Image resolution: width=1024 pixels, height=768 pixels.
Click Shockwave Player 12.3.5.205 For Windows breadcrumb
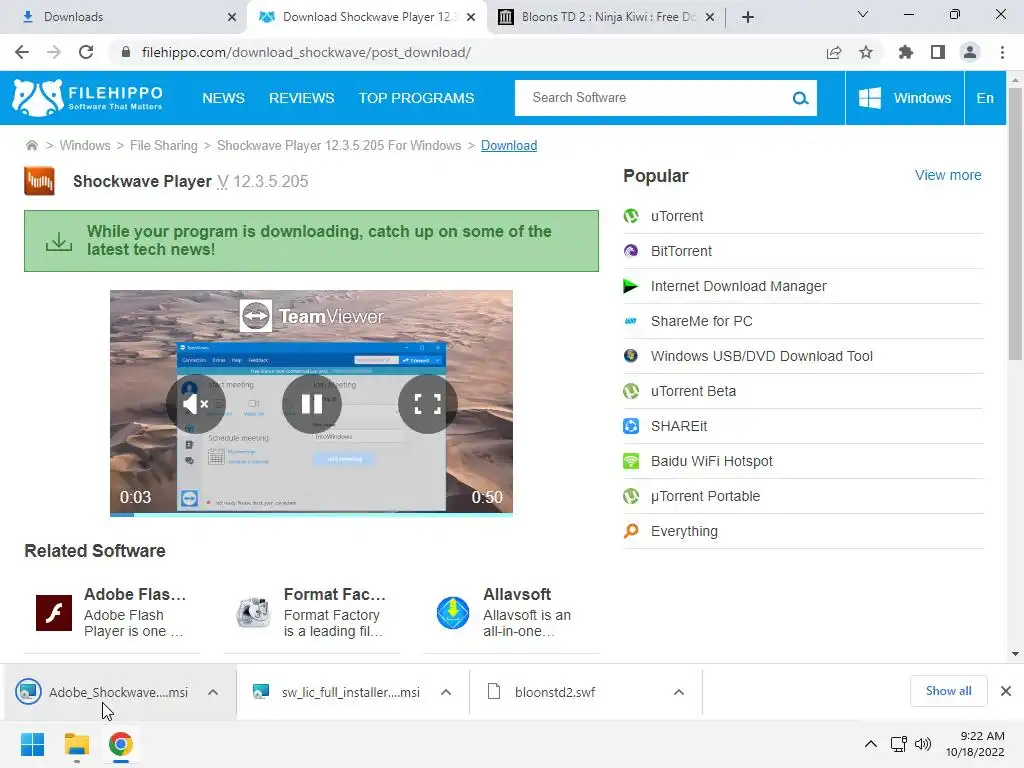tap(339, 145)
